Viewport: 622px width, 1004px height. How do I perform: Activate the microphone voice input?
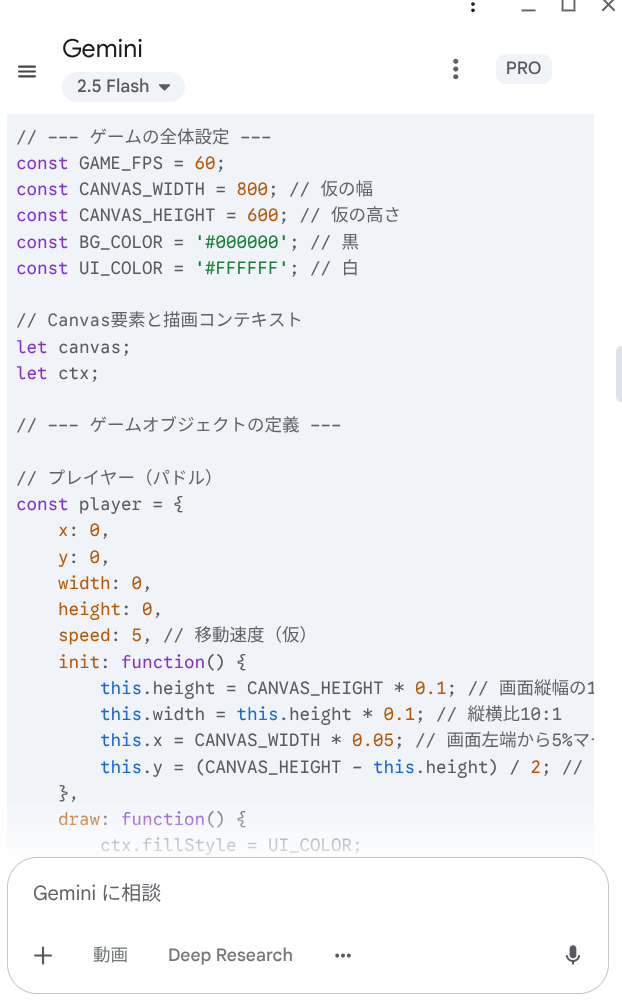573,955
